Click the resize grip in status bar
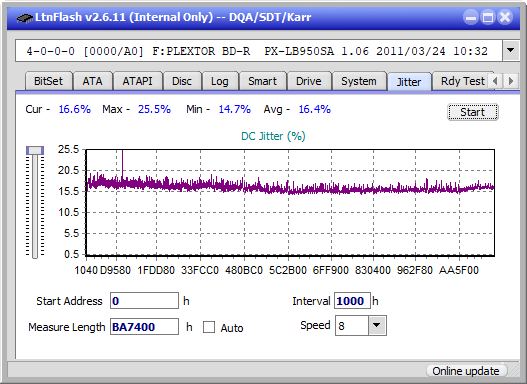 pos(514,371)
